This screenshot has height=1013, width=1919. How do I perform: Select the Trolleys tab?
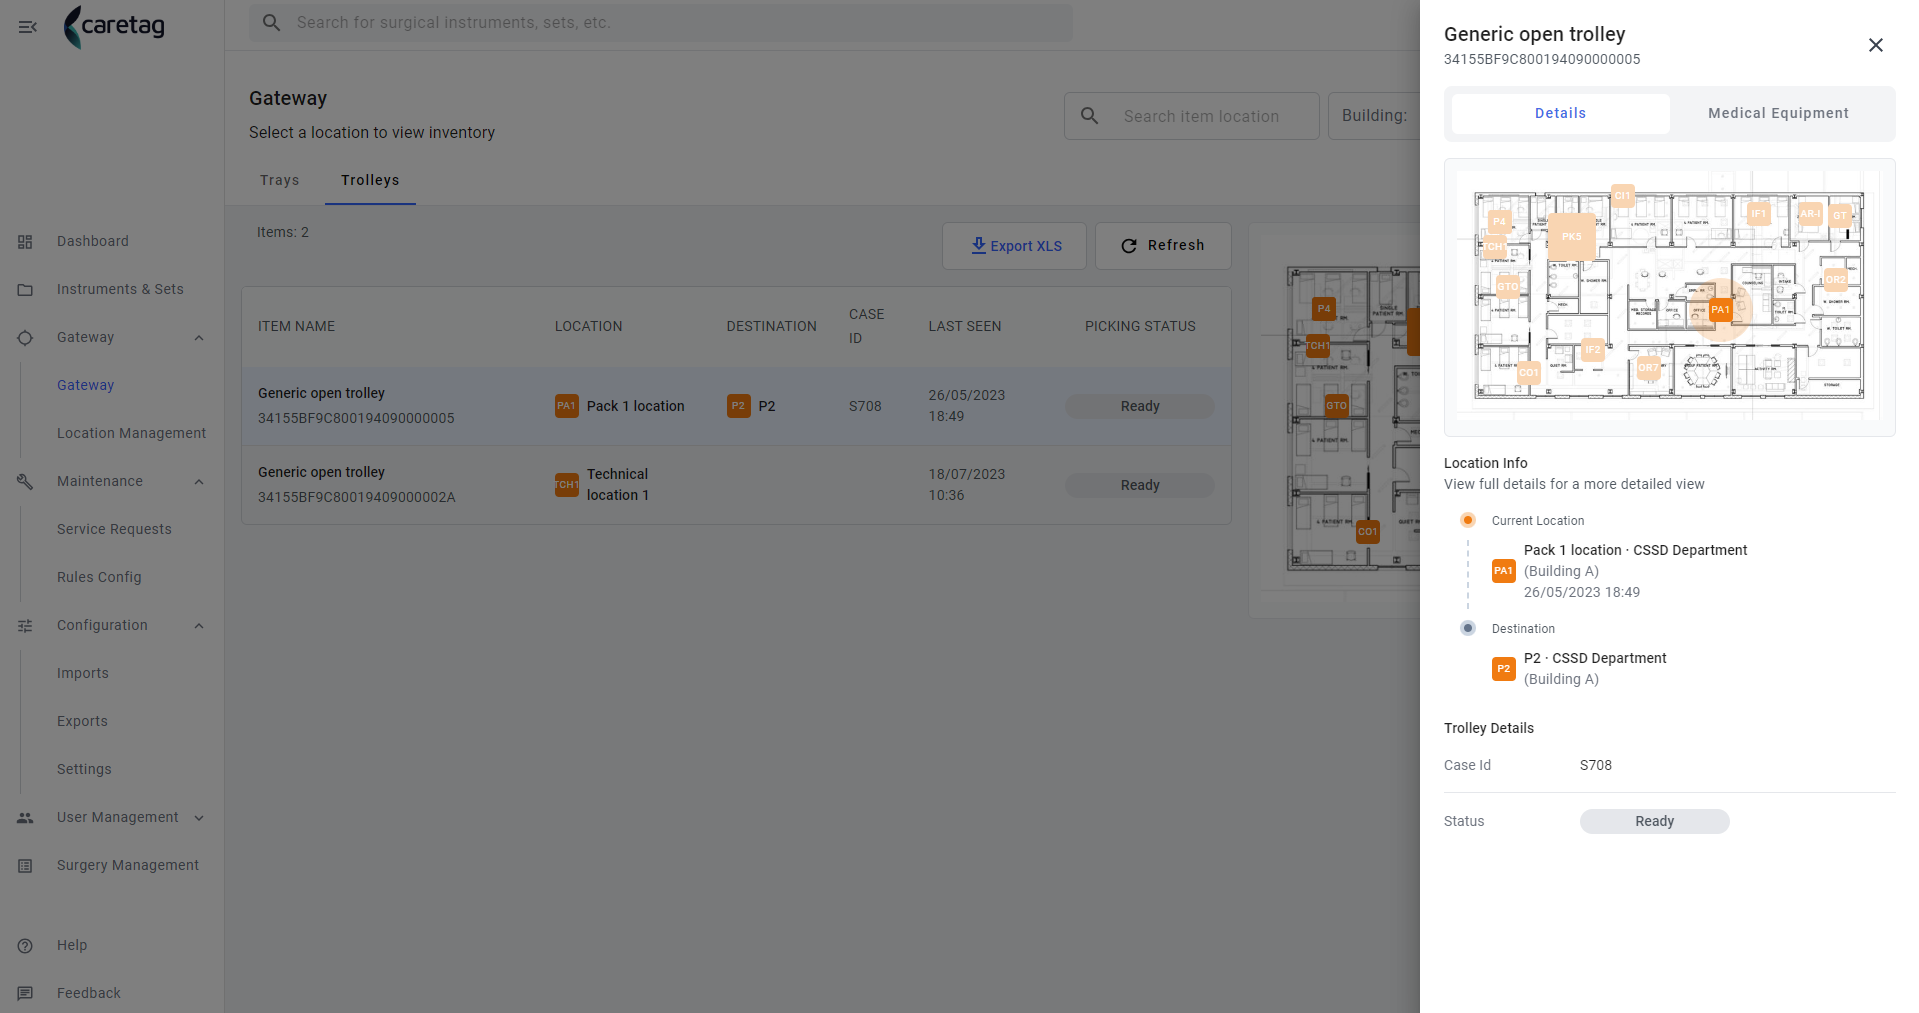(x=370, y=180)
